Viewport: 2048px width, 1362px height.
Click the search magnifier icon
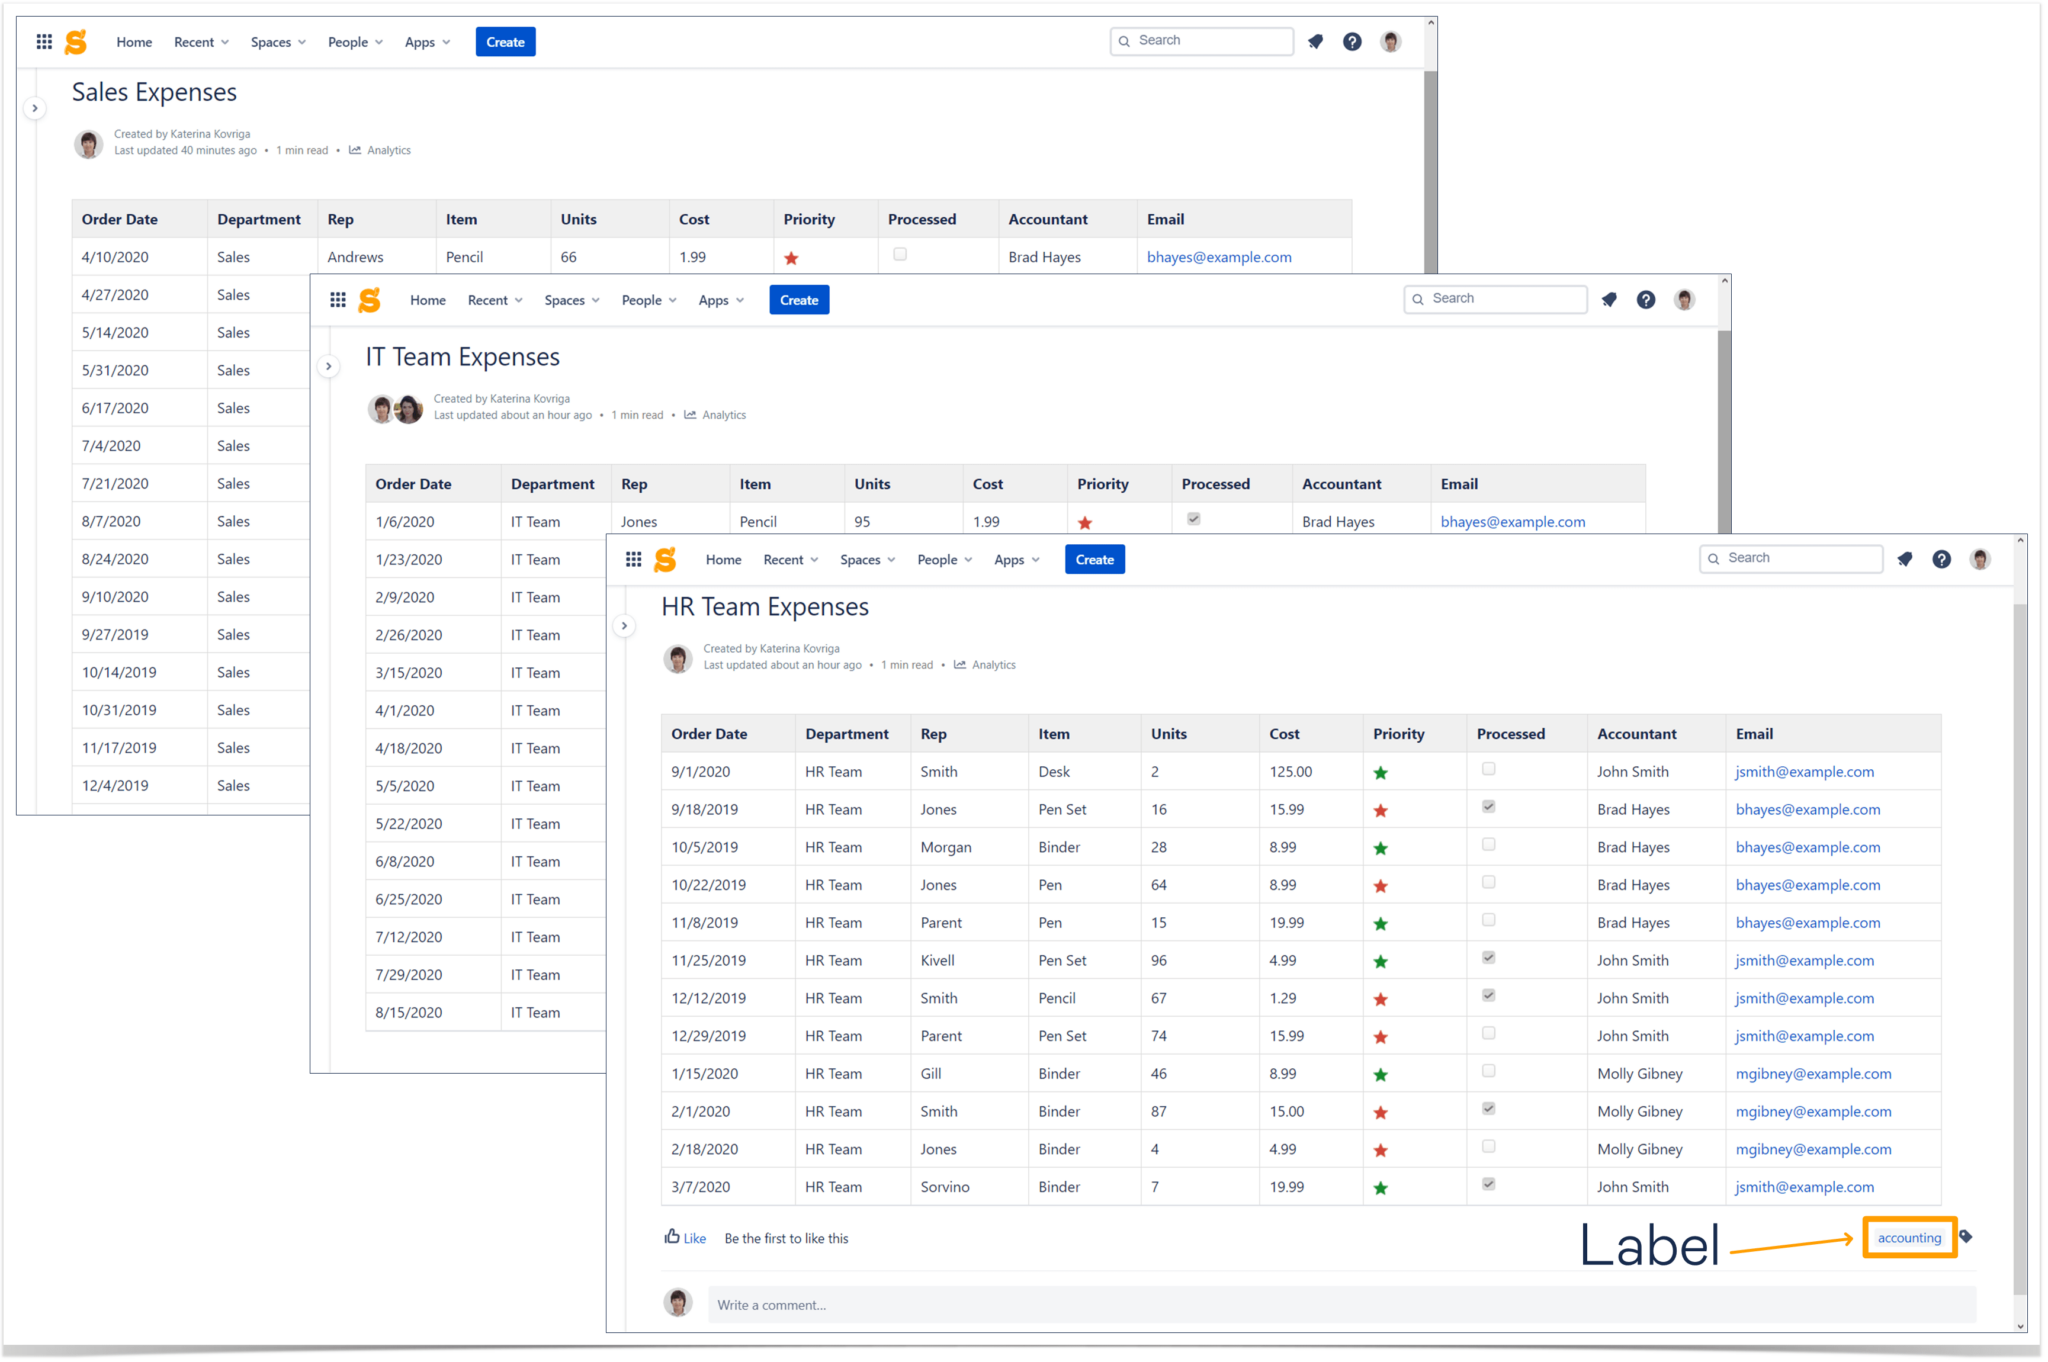tap(1714, 558)
